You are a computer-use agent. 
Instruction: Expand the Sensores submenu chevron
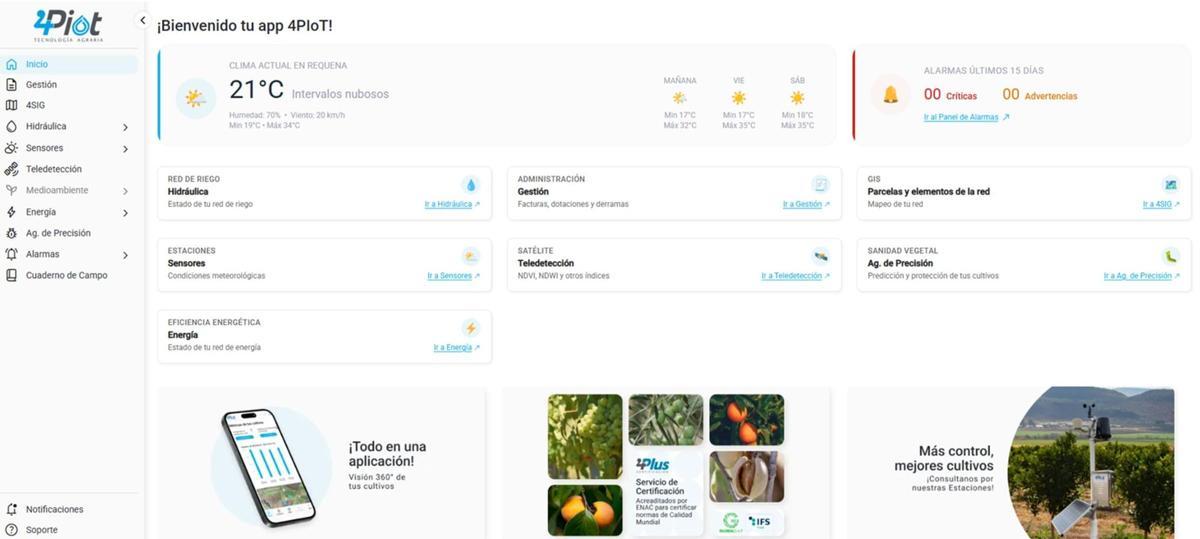(125, 149)
